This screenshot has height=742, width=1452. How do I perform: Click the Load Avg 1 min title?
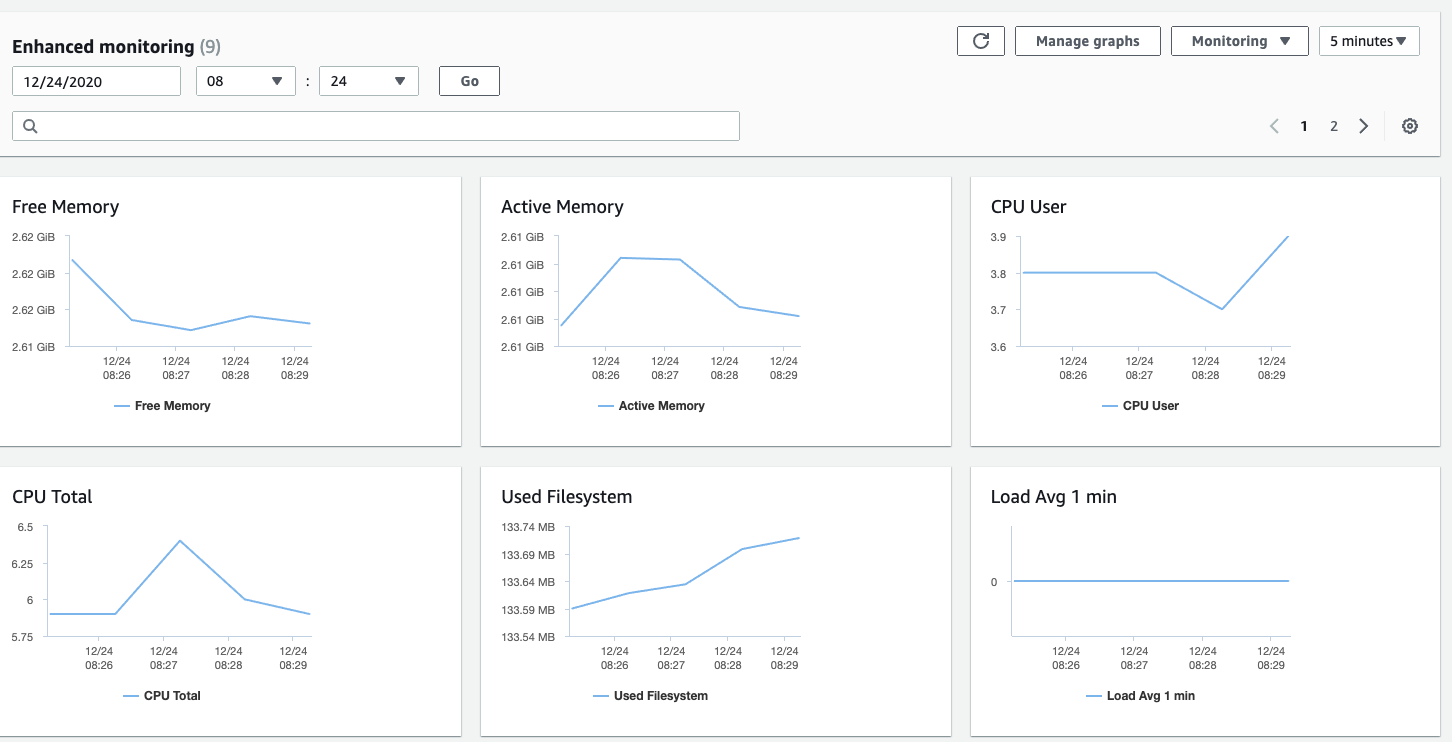point(1053,497)
